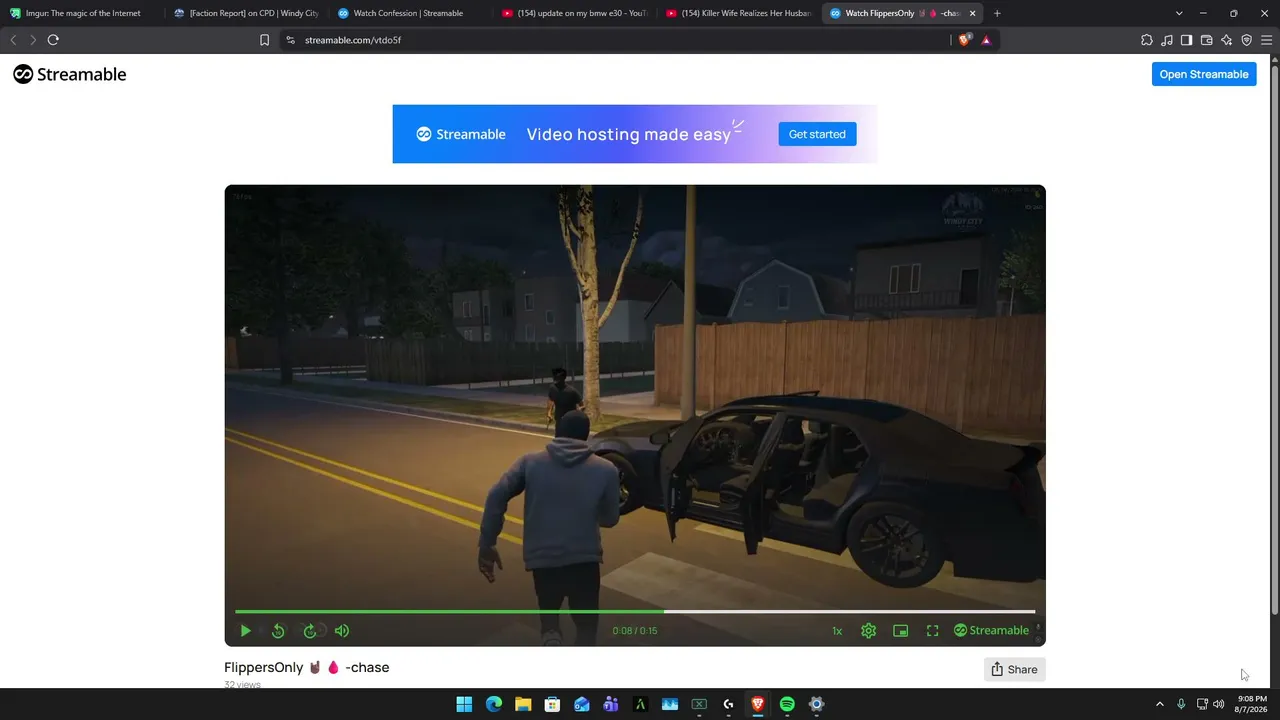Open the browser main hamburger menu
Image resolution: width=1280 pixels, height=720 pixels.
point(1266,40)
